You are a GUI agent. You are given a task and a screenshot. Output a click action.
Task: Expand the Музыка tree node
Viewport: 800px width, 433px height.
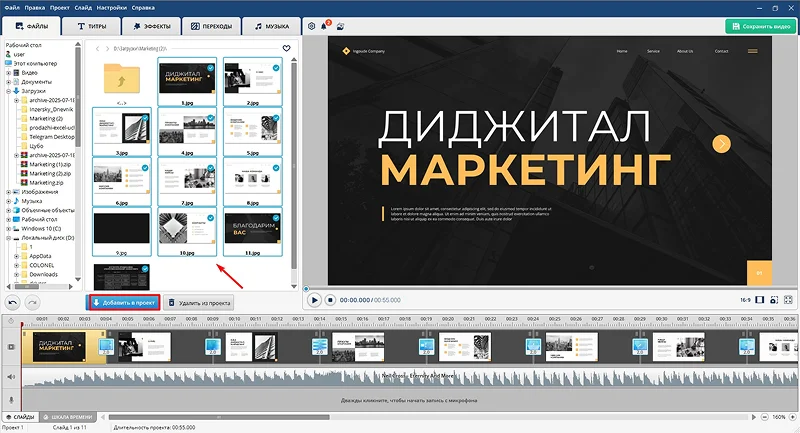[8, 201]
